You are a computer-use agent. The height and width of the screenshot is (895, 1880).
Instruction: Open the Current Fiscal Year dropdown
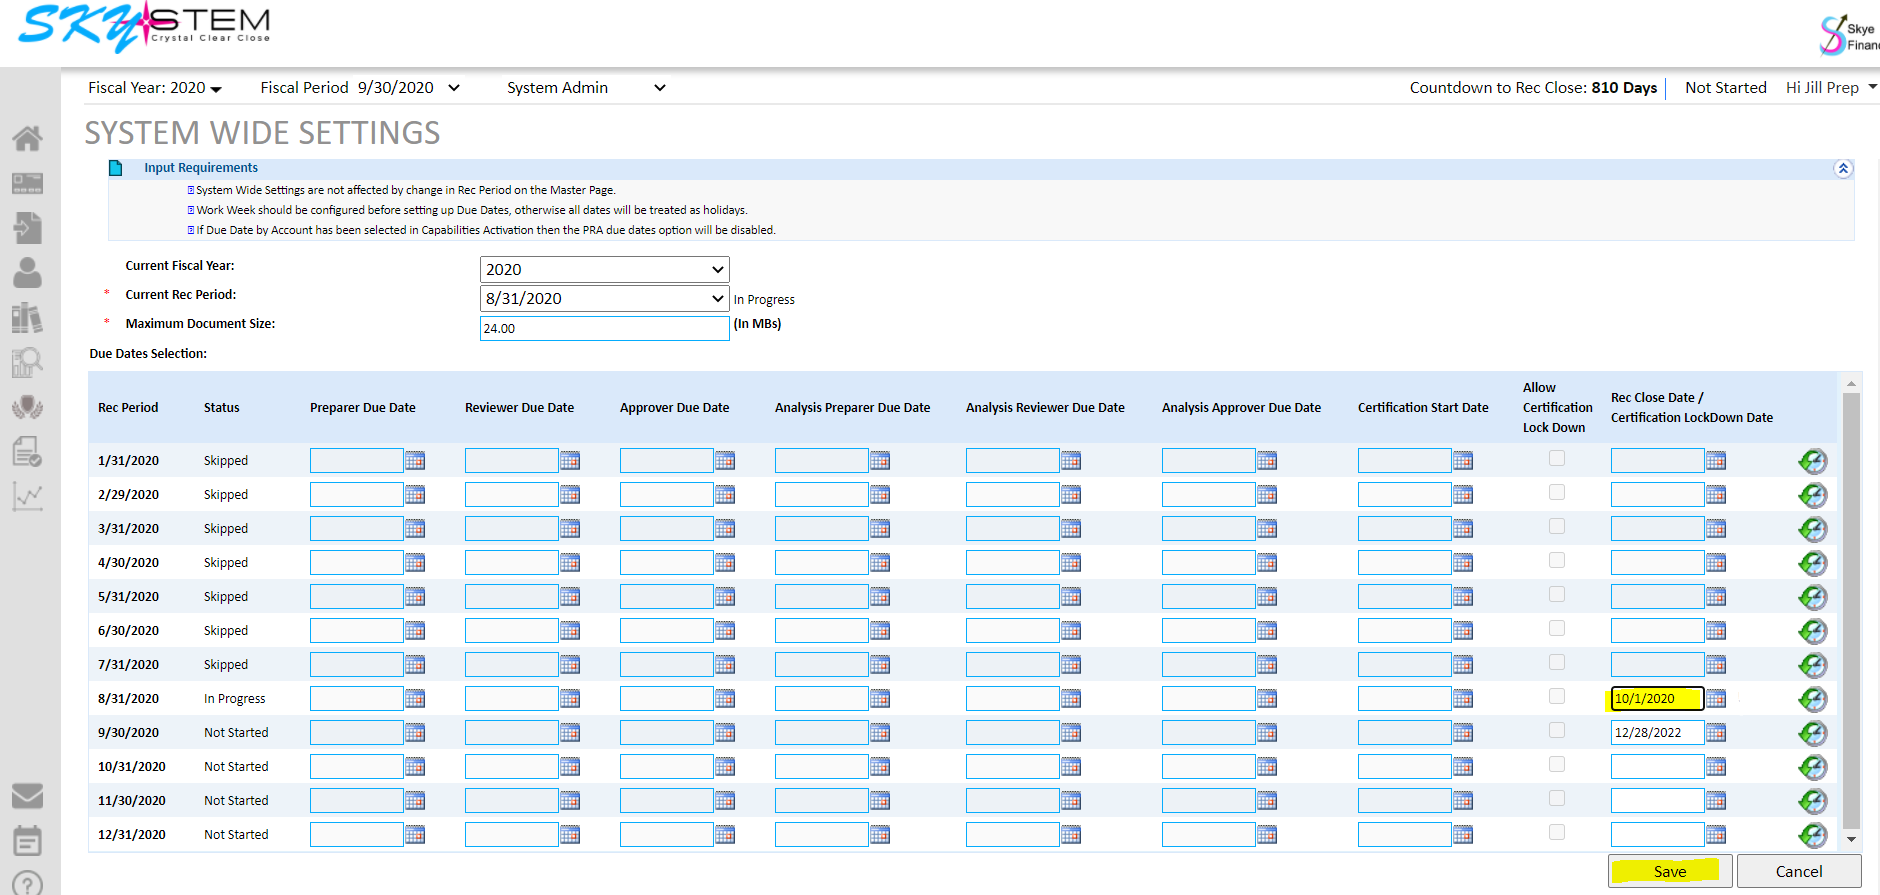tap(604, 270)
